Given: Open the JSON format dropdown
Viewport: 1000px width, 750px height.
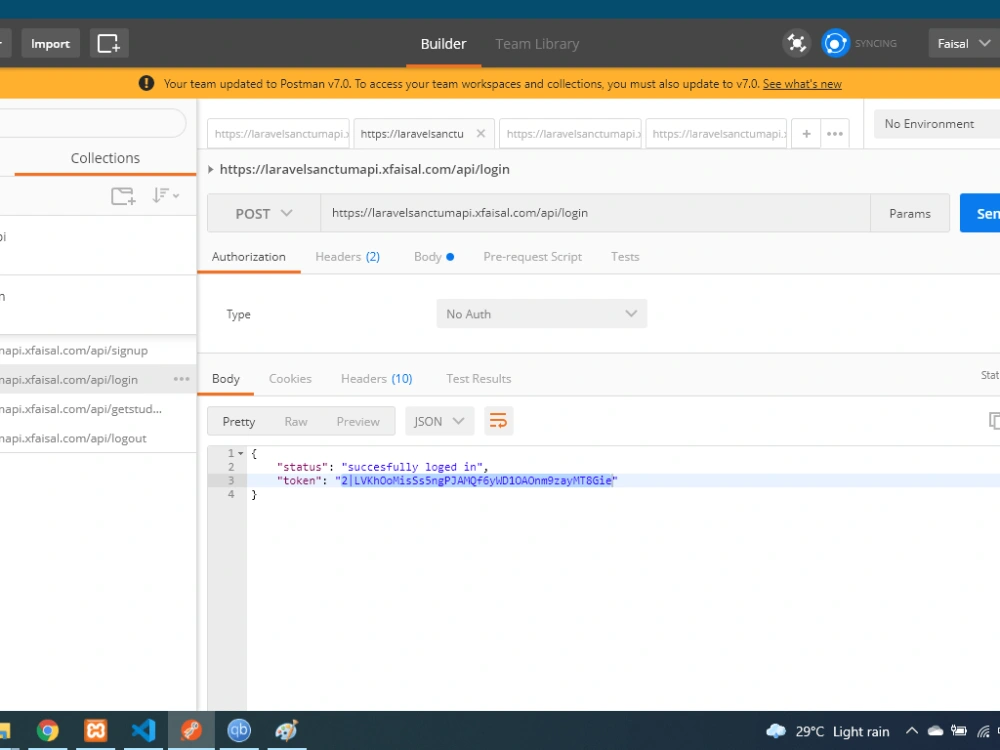Looking at the screenshot, I should click(x=439, y=421).
